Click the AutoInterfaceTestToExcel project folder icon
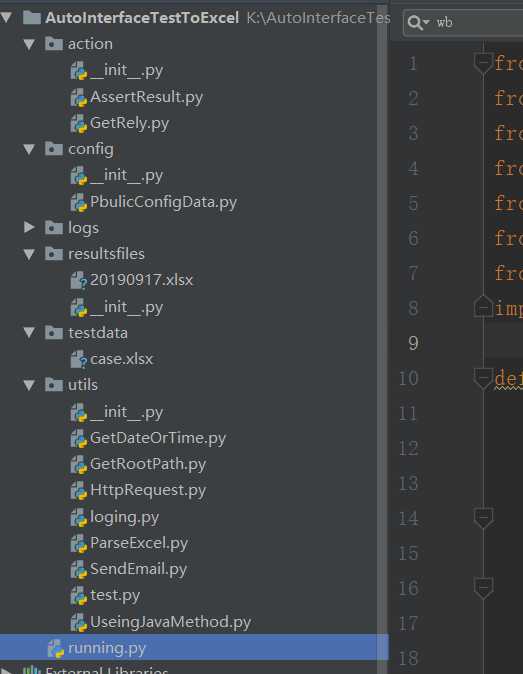The image size is (523, 674). pos(31,18)
